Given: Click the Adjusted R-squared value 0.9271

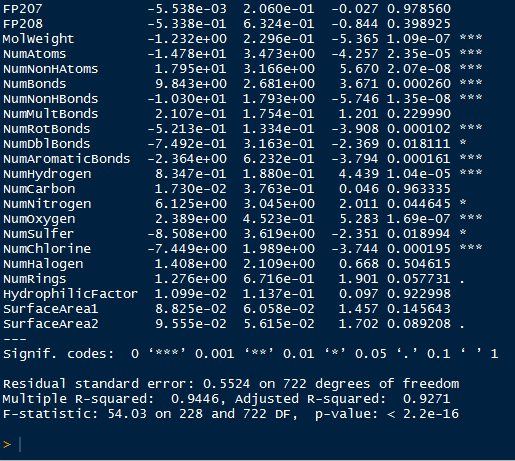Looking at the screenshot, I should coord(426,399).
